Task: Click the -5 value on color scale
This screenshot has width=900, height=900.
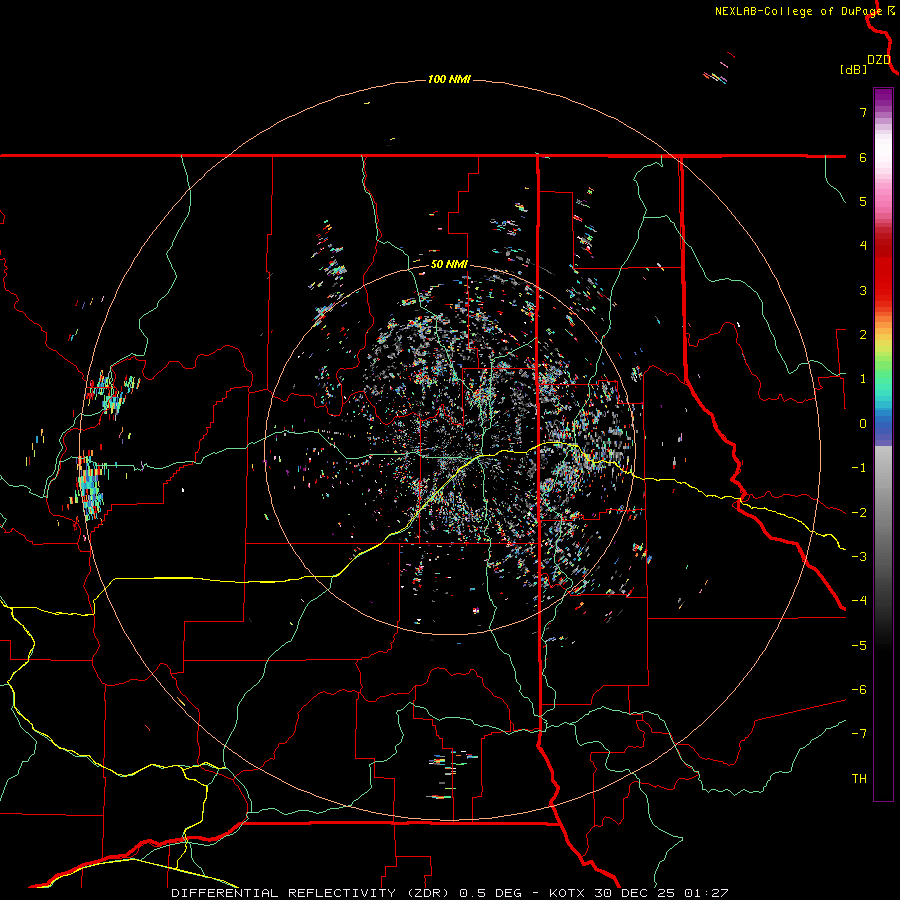Action: [x=859, y=645]
